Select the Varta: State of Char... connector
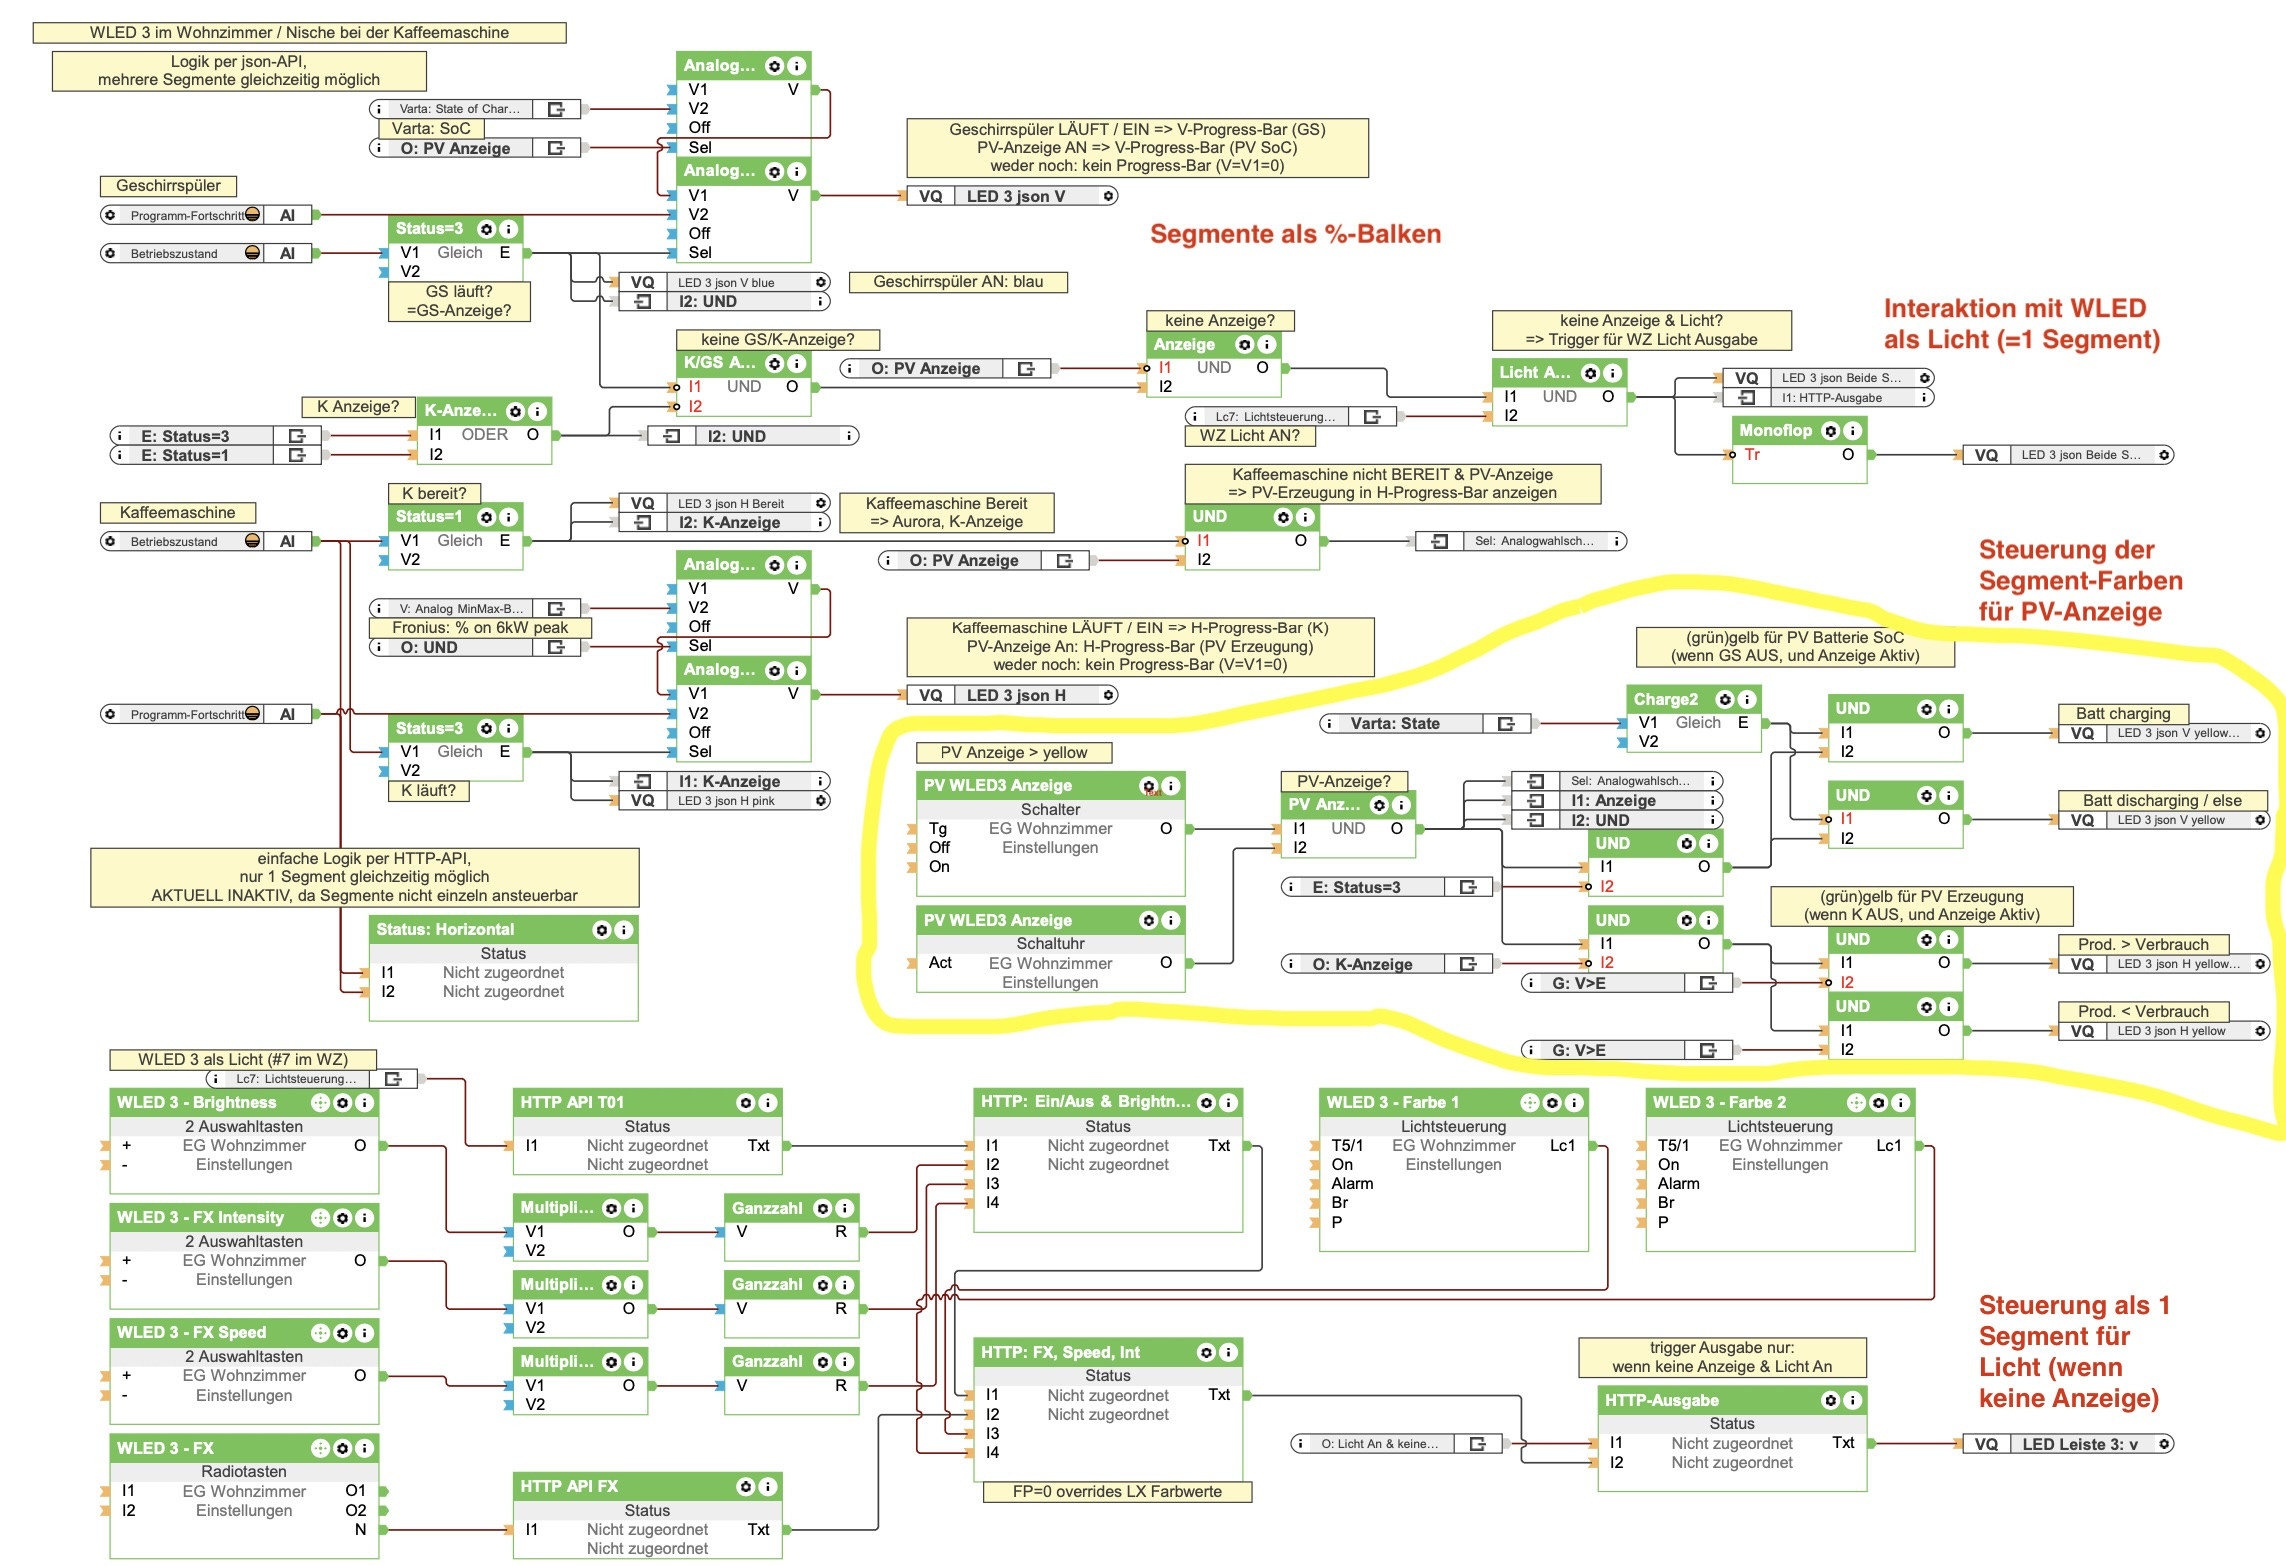 pyautogui.click(x=475, y=109)
